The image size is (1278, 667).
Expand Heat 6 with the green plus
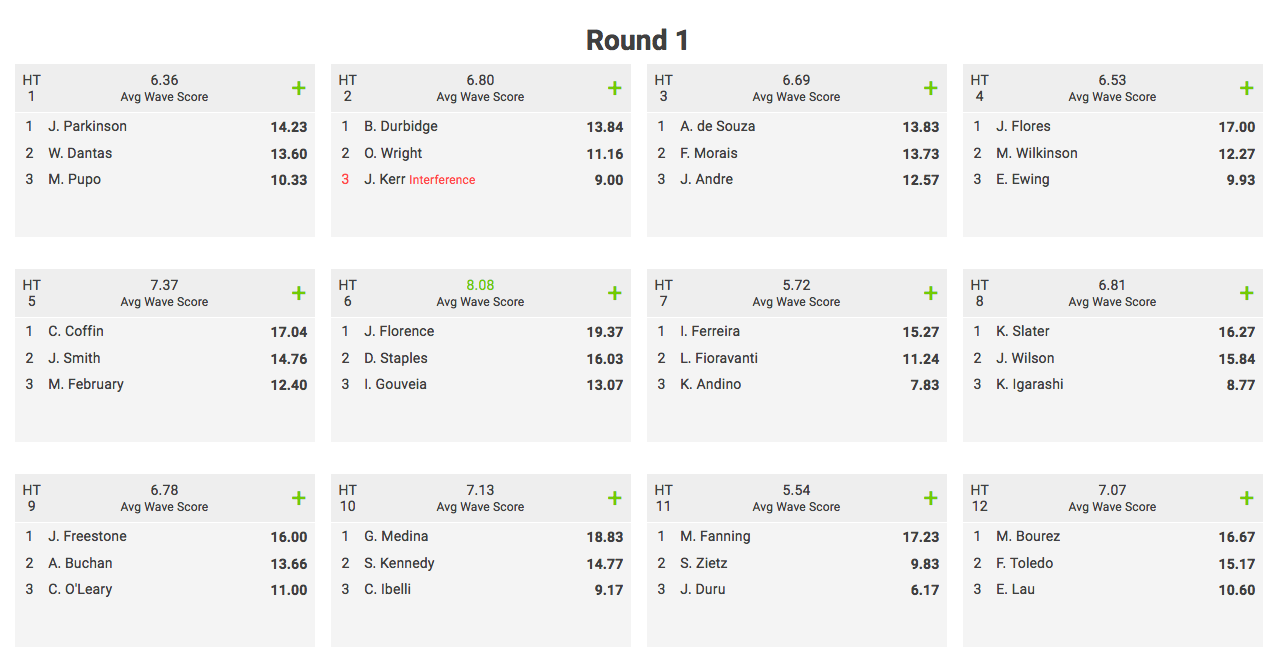coord(614,293)
